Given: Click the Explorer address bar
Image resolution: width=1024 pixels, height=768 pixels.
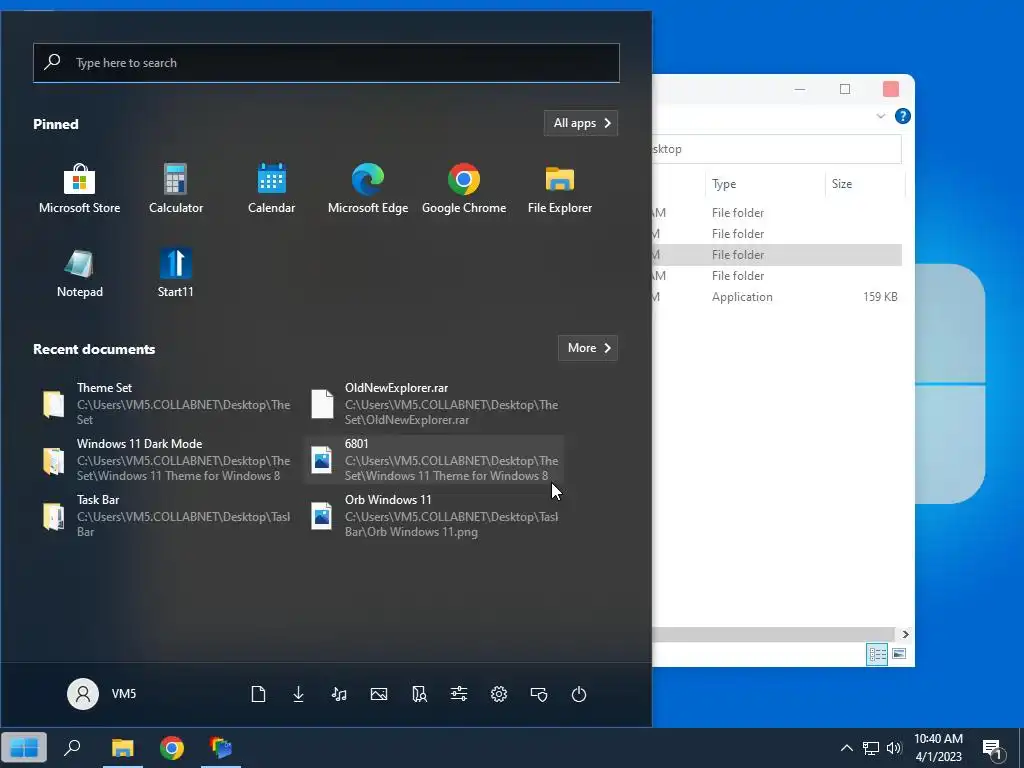Looking at the screenshot, I should point(777,149).
